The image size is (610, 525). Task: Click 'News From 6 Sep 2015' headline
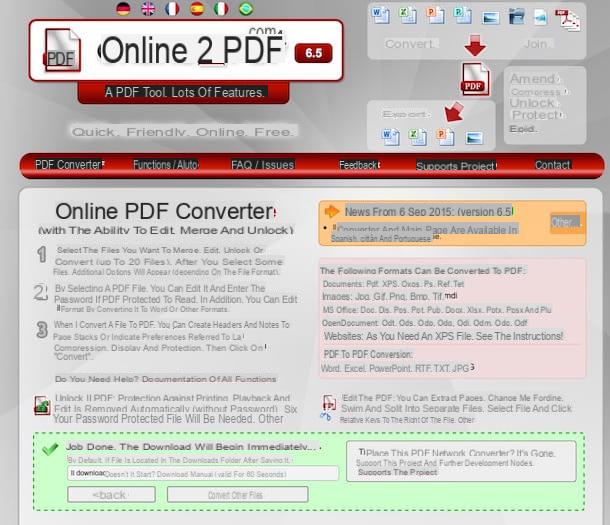428,212
